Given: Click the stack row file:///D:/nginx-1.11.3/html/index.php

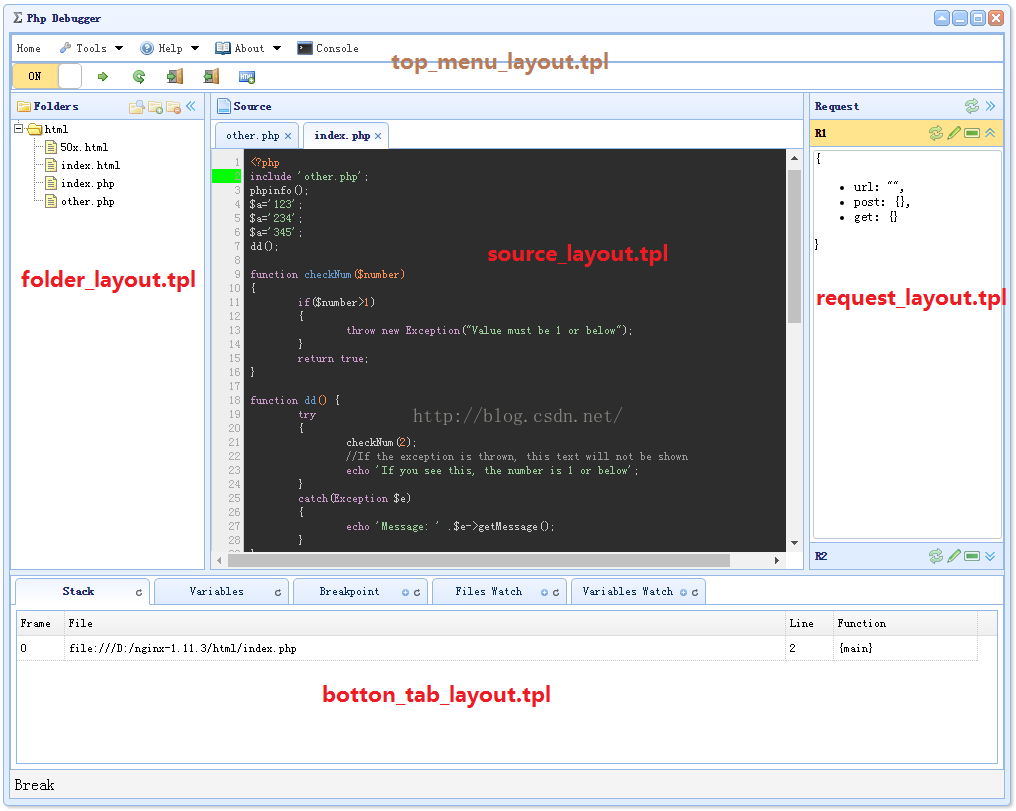Looking at the screenshot, I should pyautogui.click(x=497, y=648).
